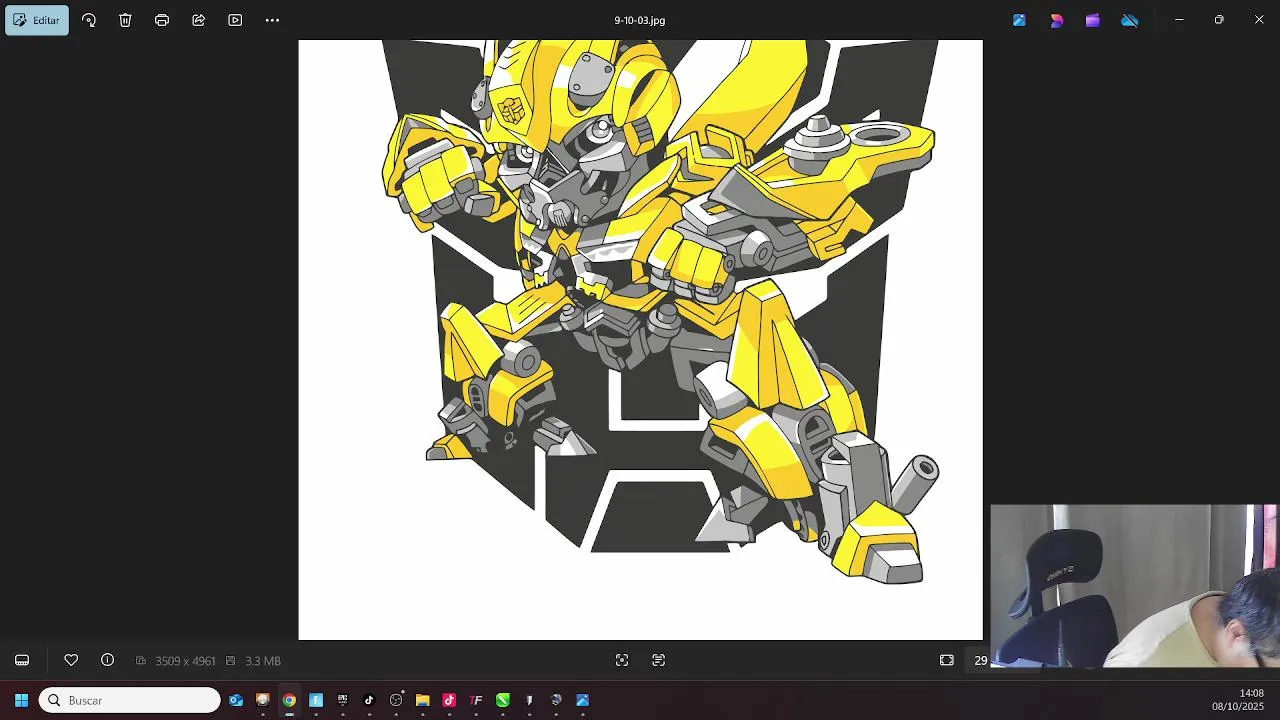1280x720 pixels.
Task: Click the OneDrive cloud icon in title bar
Action: (x=1130, y=20)
